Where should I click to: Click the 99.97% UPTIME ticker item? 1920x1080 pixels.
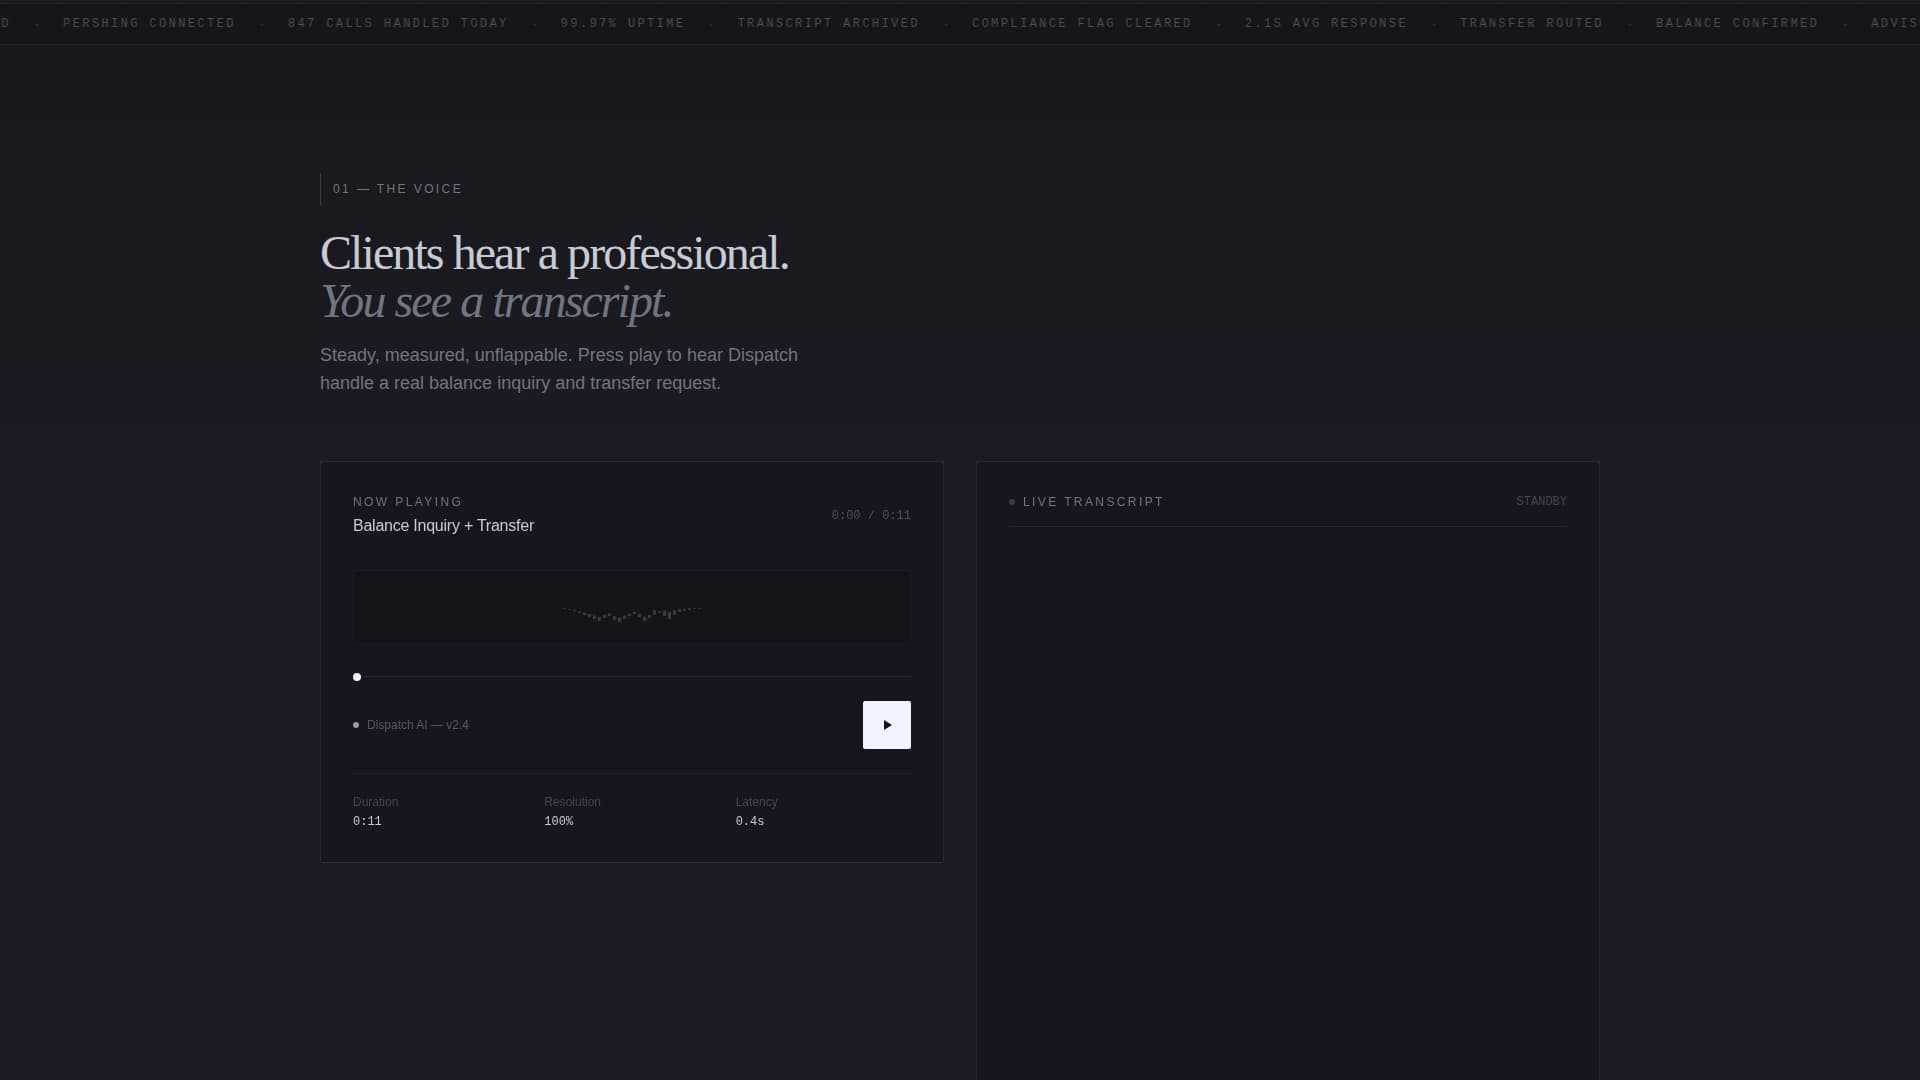pyautogui.click(x=622, y=22)
